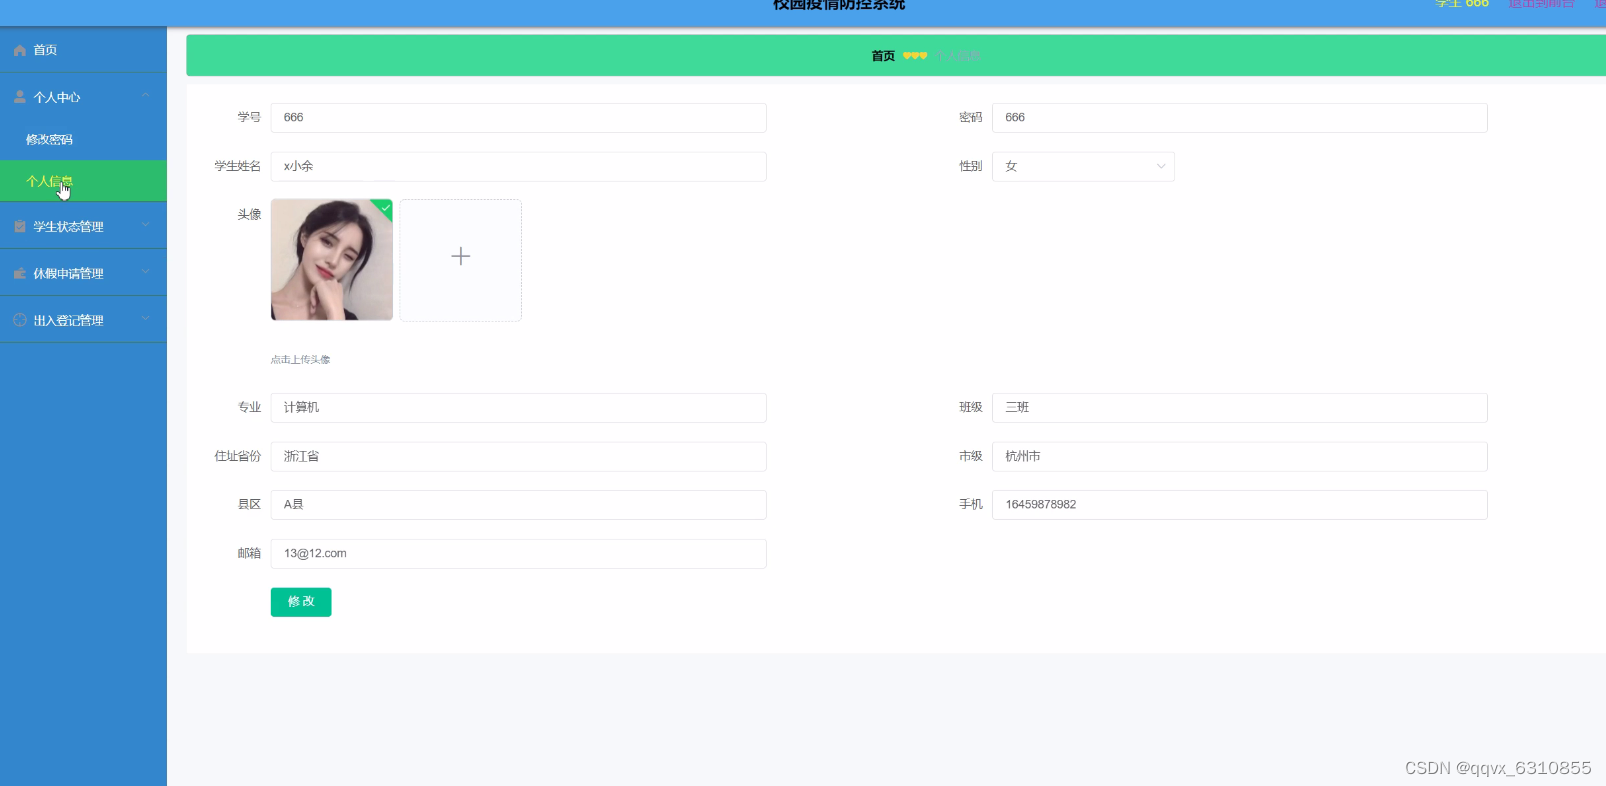Focus the 邮箱 email input field
Image resolution: width=1606 pixels, height=786 pixels.
tap(519, 554)
